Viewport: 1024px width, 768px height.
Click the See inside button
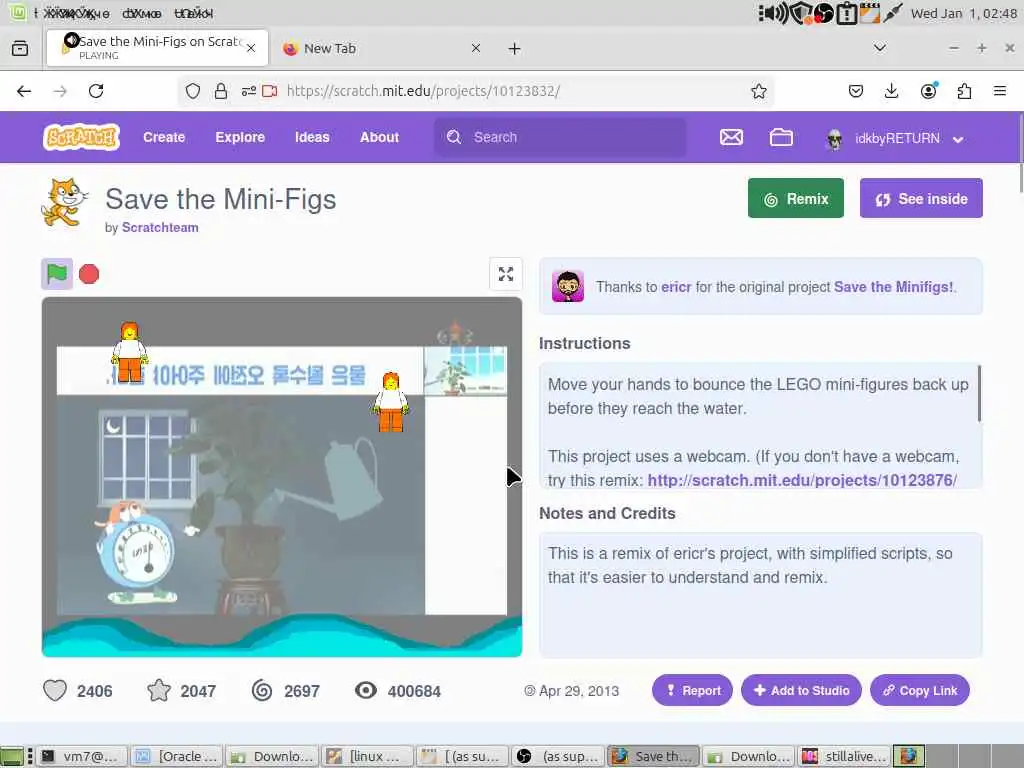point(921,199)
